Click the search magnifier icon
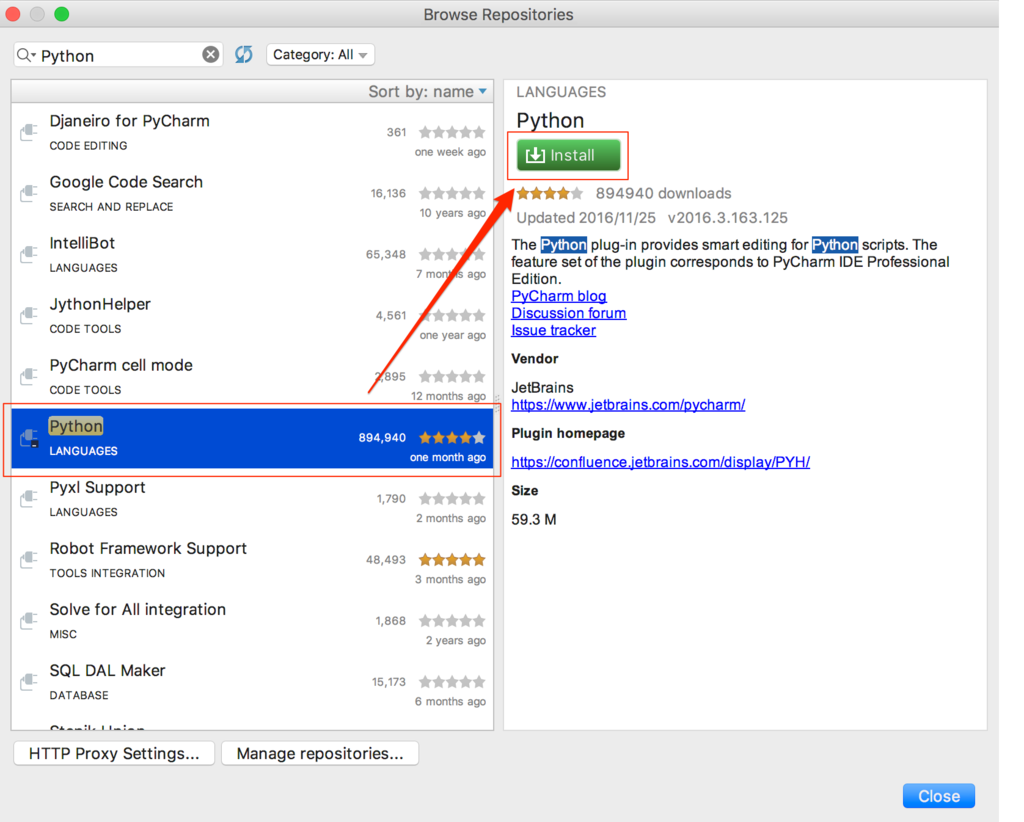The image size is (1024, 822). click(x=24, y=55)
